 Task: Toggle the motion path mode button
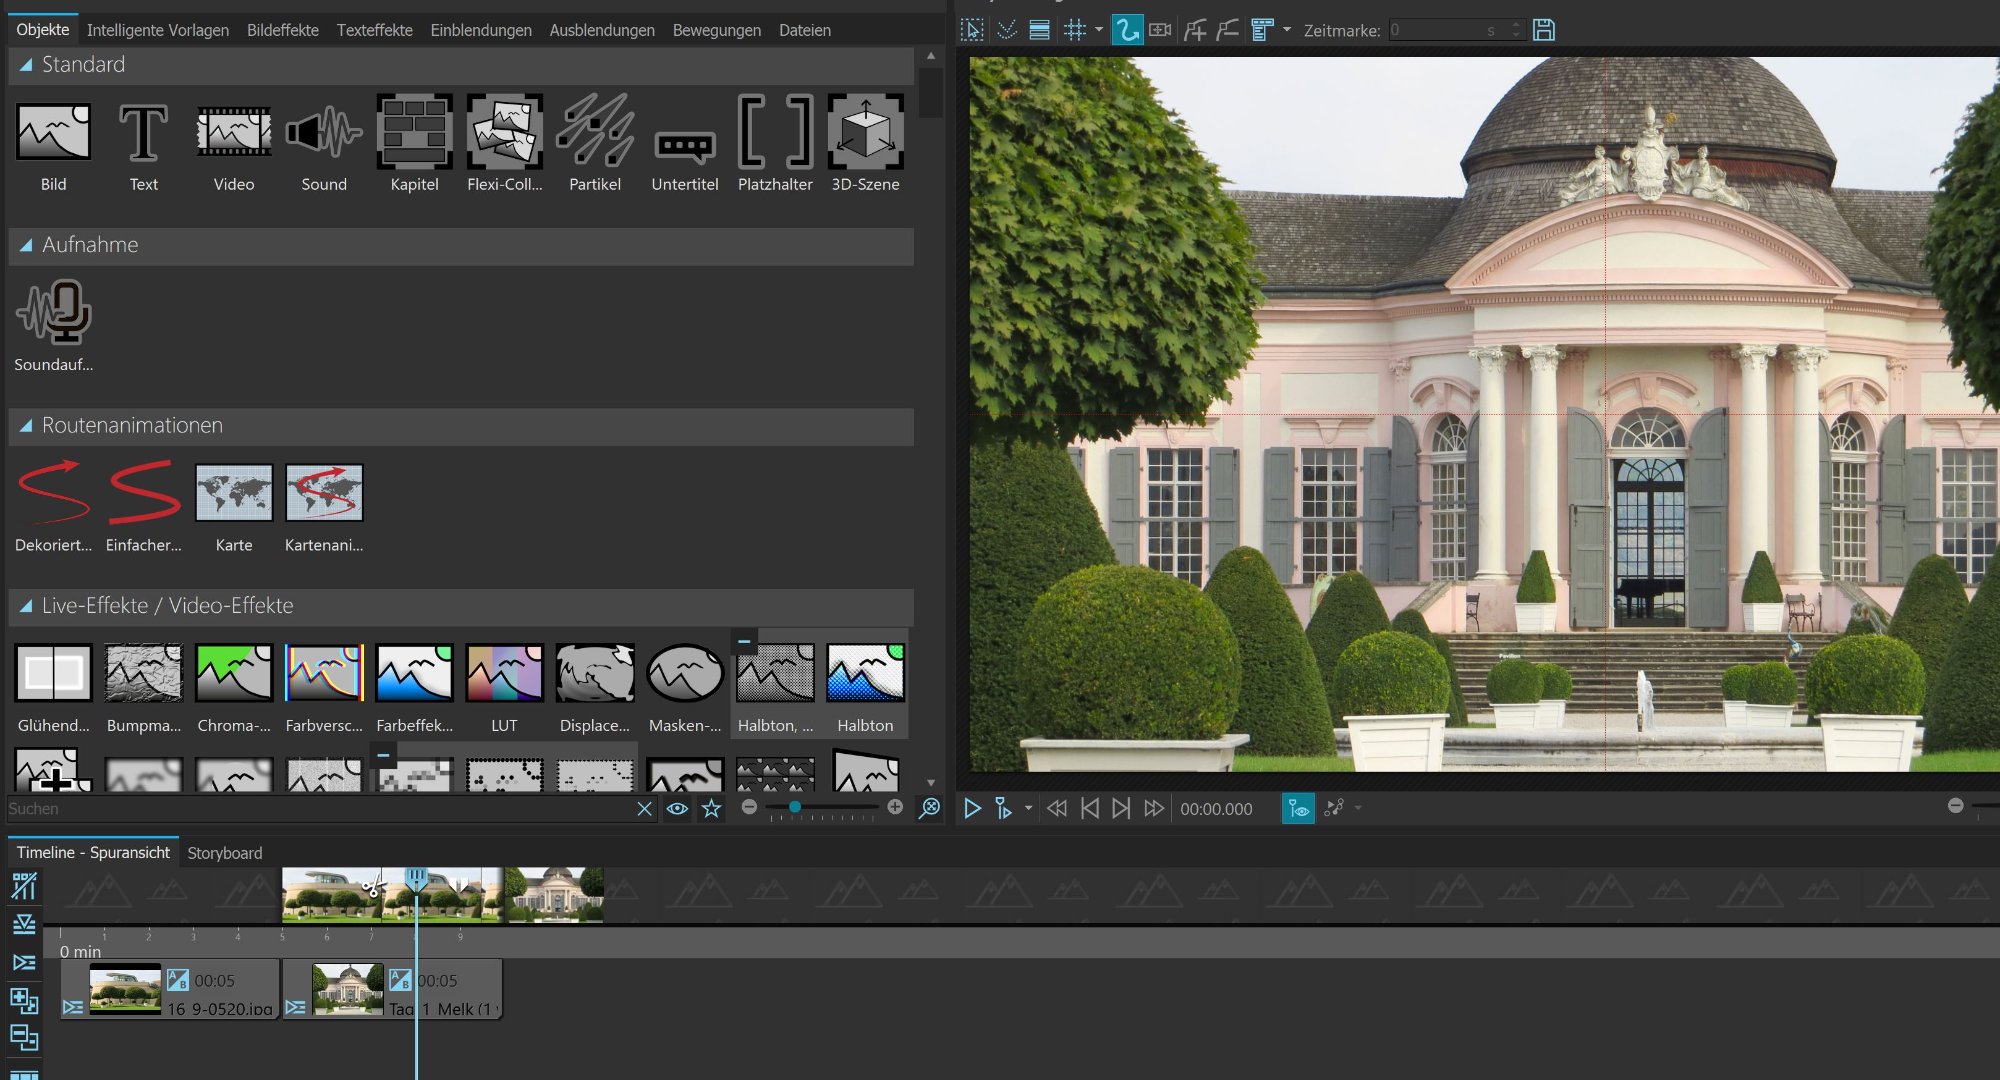(x=1127, y=30)
